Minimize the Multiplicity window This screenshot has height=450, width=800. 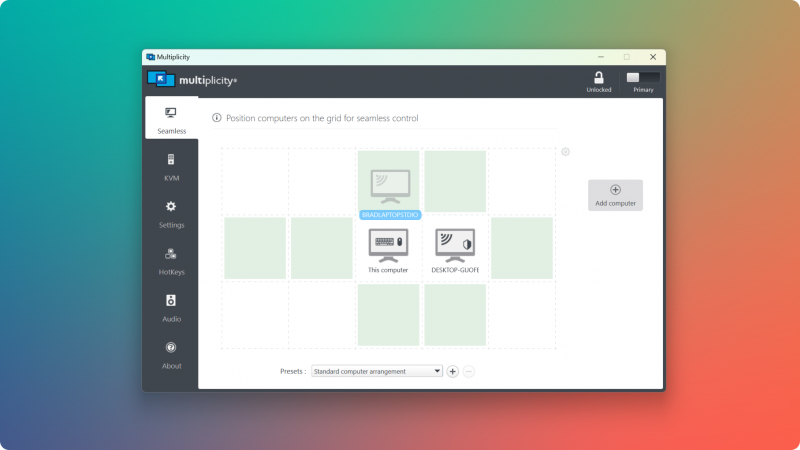(601, 57)
